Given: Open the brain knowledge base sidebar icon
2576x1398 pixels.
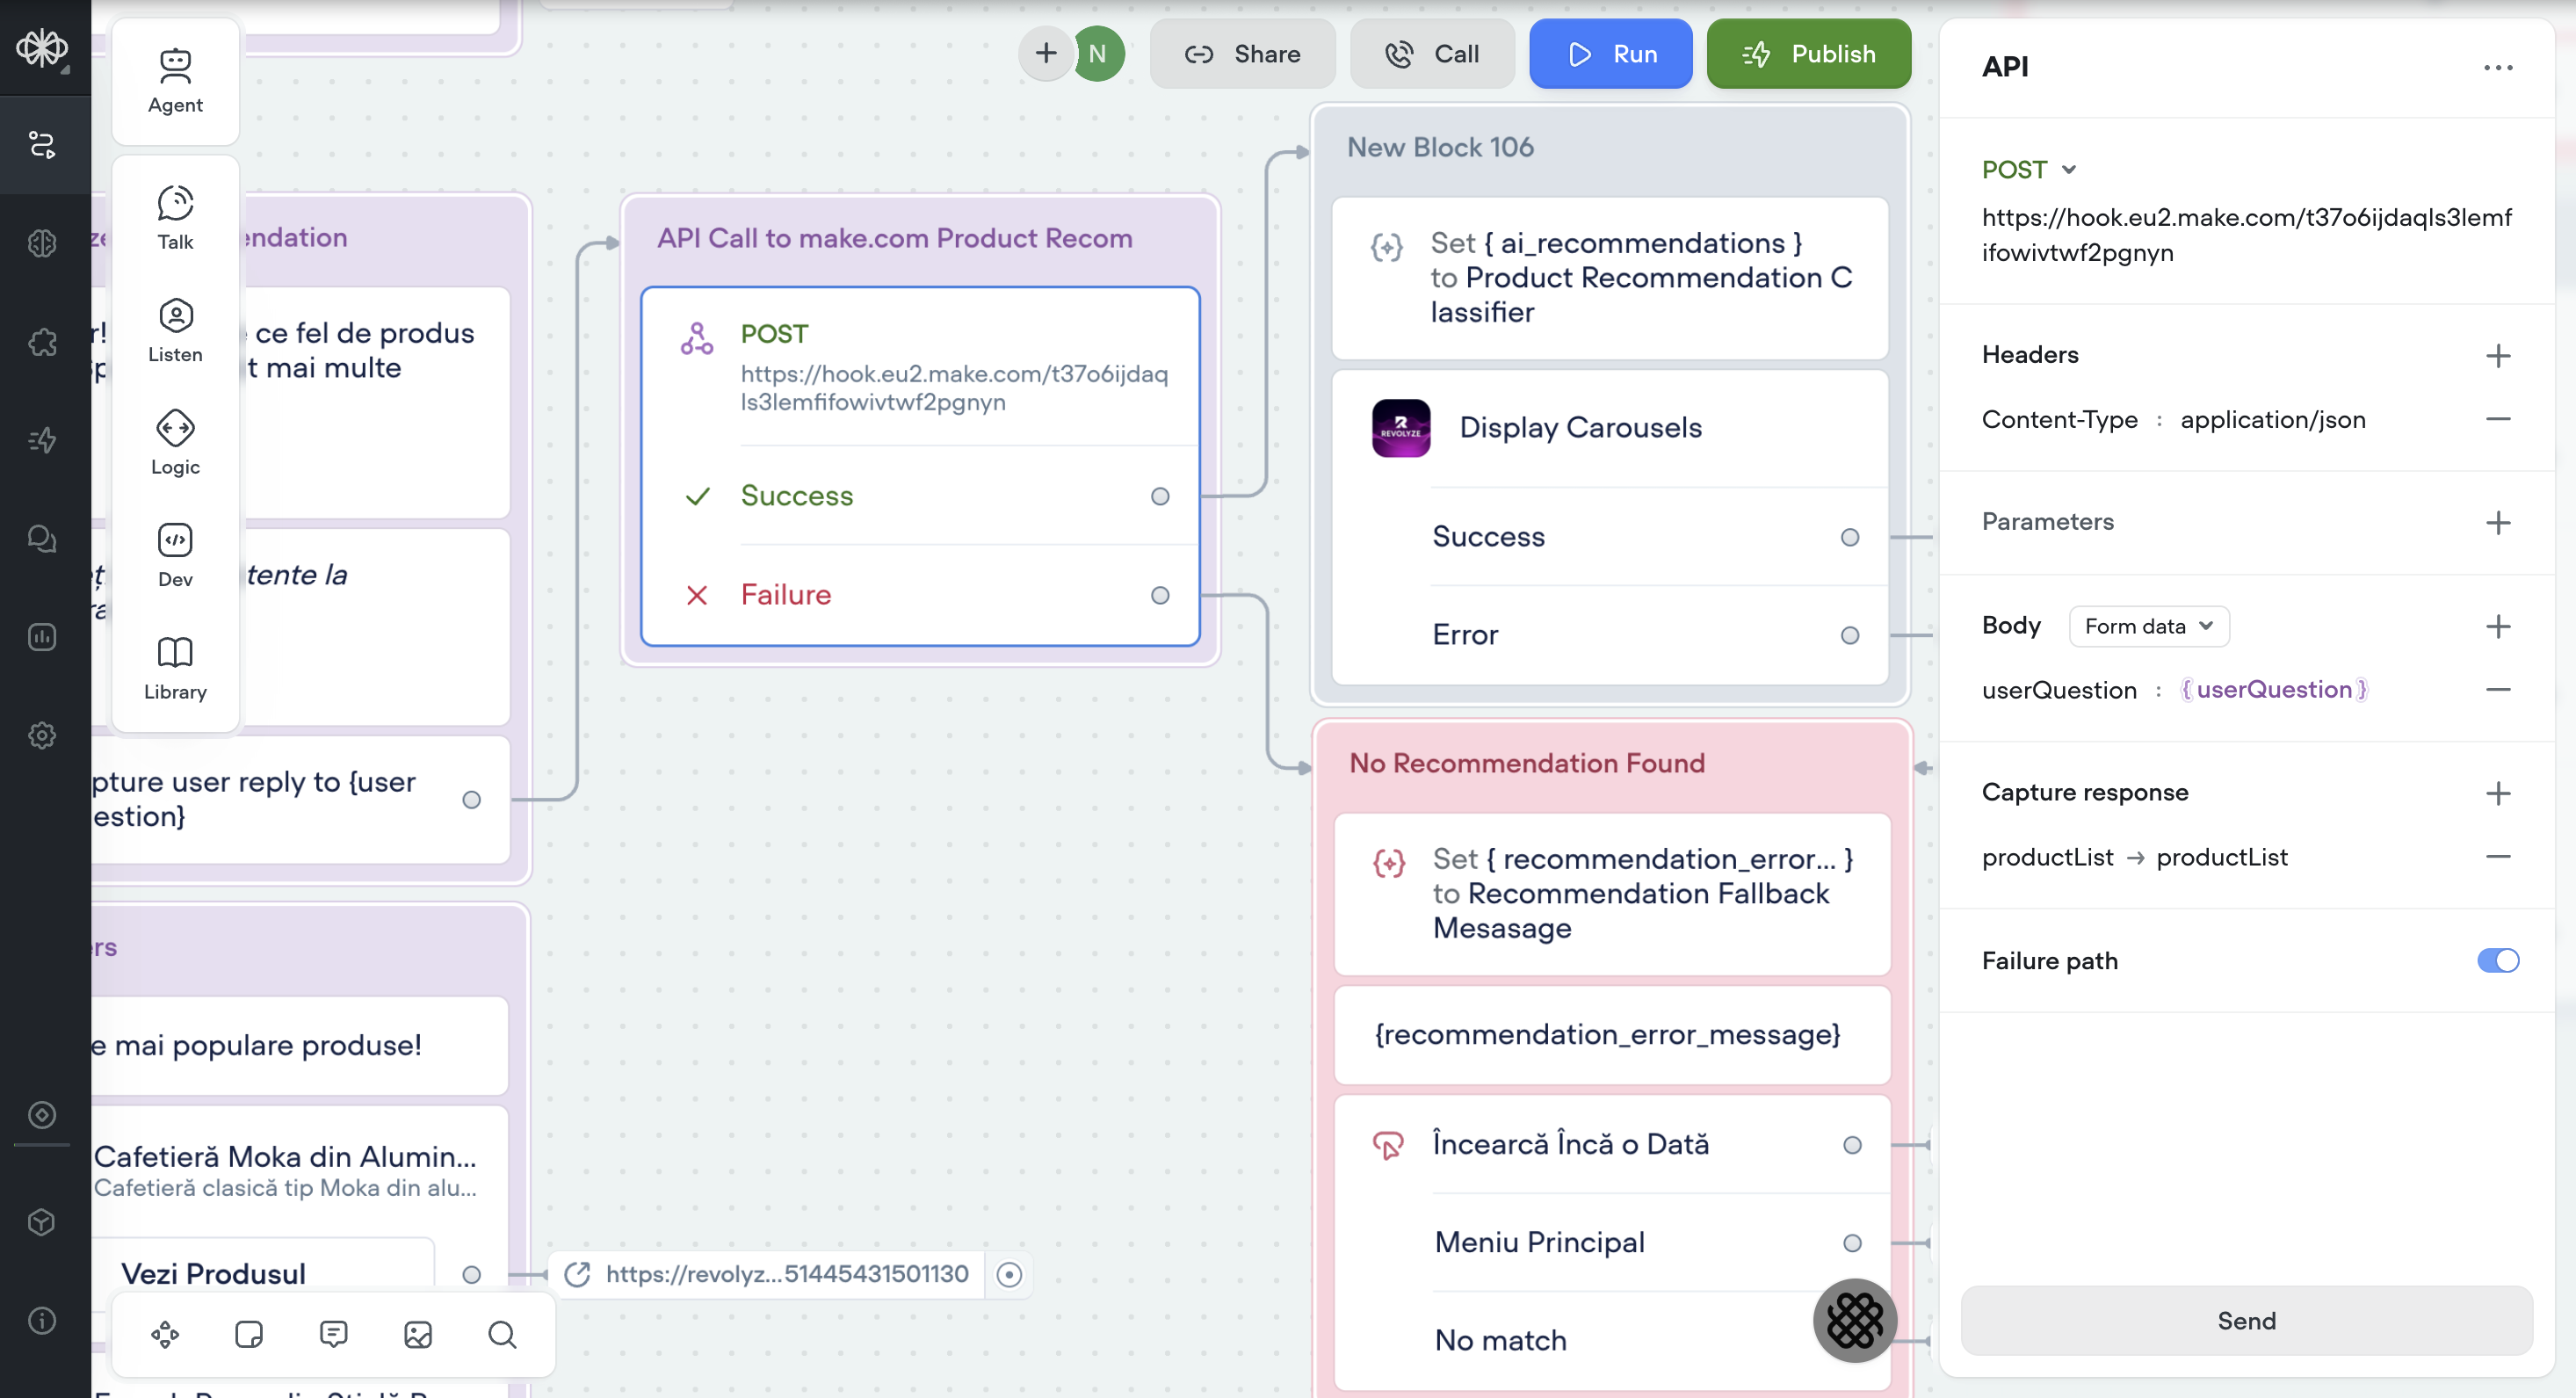Looking at the screenshot, I should 42,243.
